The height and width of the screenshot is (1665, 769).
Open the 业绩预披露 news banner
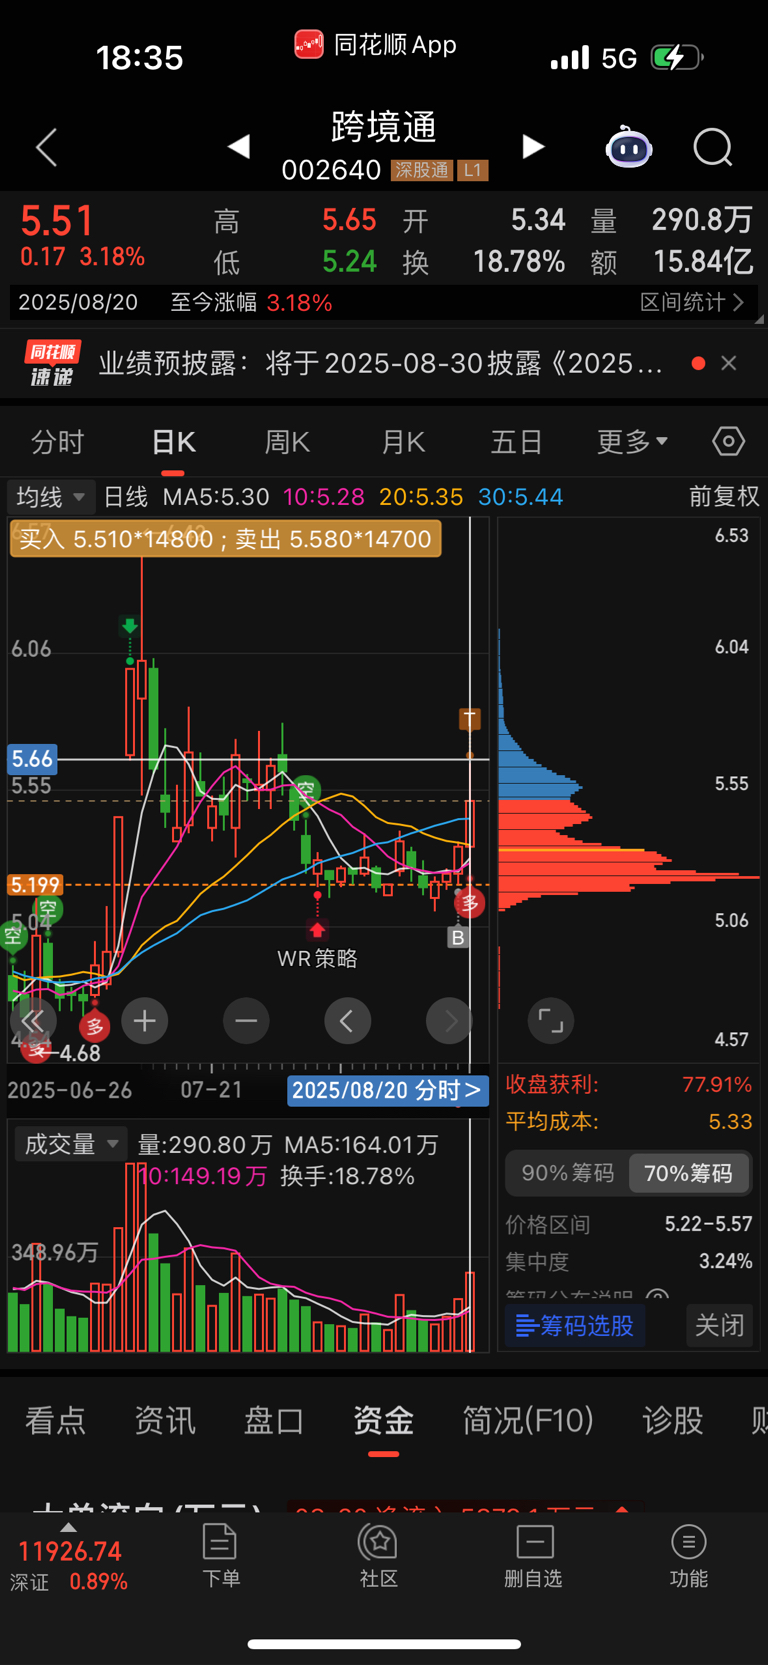[x=380, y=363]
